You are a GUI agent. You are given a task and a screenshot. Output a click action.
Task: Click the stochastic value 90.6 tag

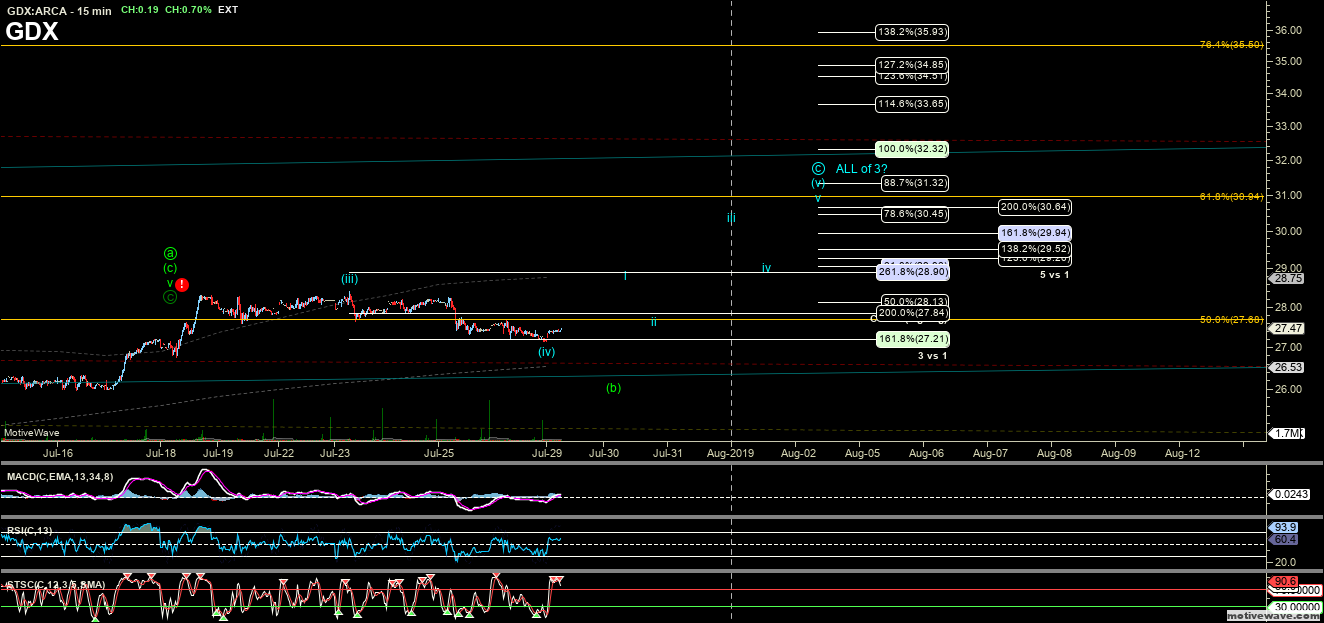tap(1285, 582)
